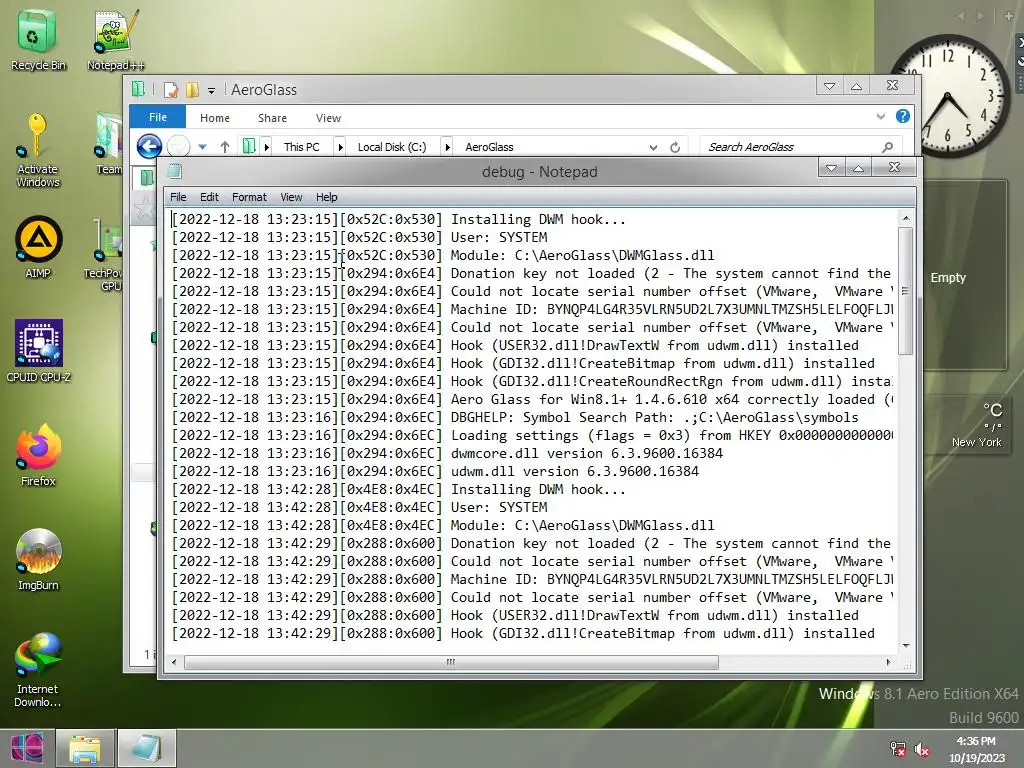Expand the Customize Quick Access Toolbar dropdown
Image resolution: width=1024 pixels, height=768 pixels.
point(212,91)
